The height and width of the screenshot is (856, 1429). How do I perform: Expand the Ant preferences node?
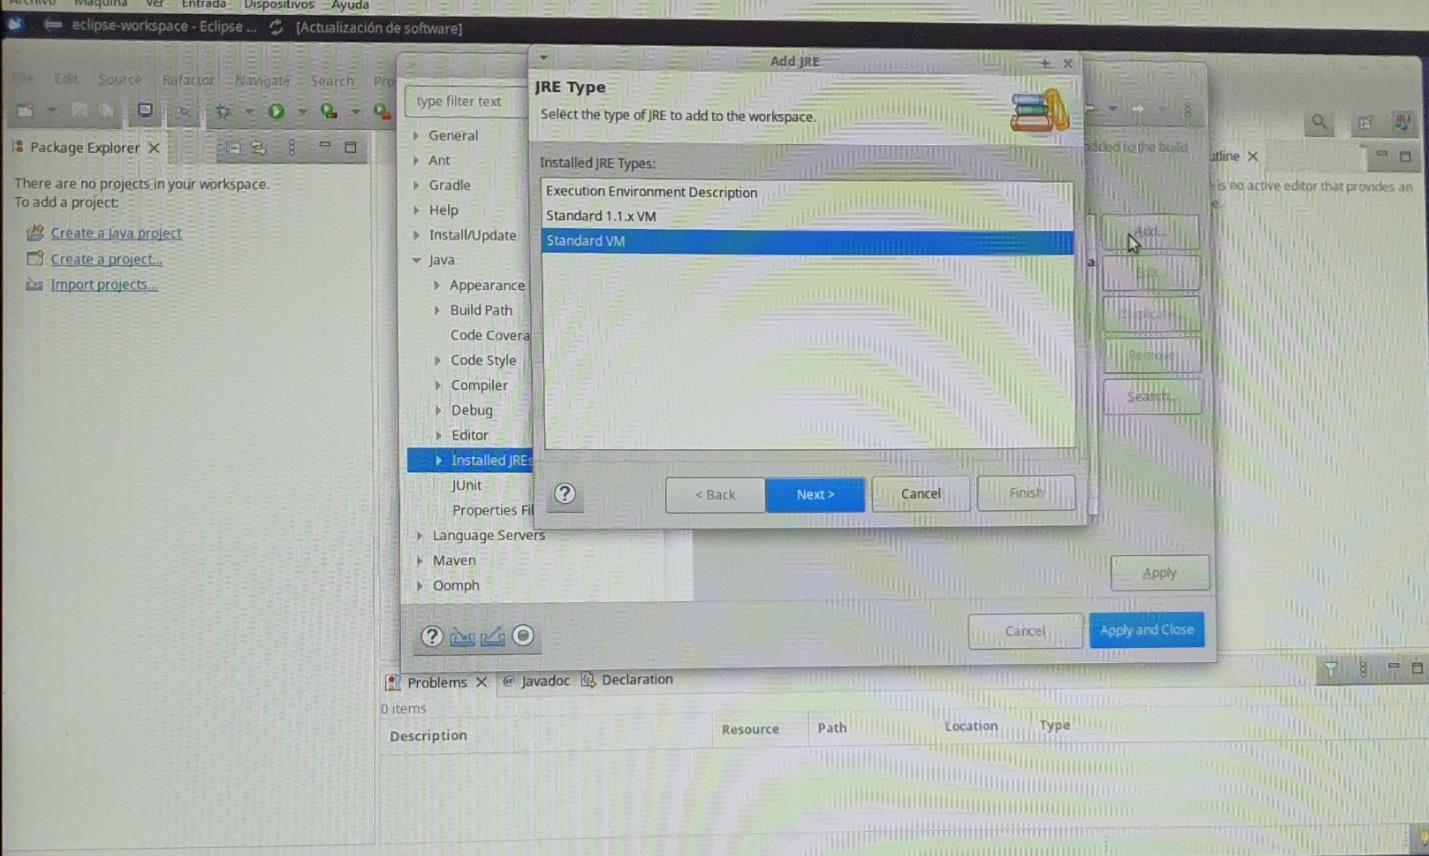tap(416, 160)
